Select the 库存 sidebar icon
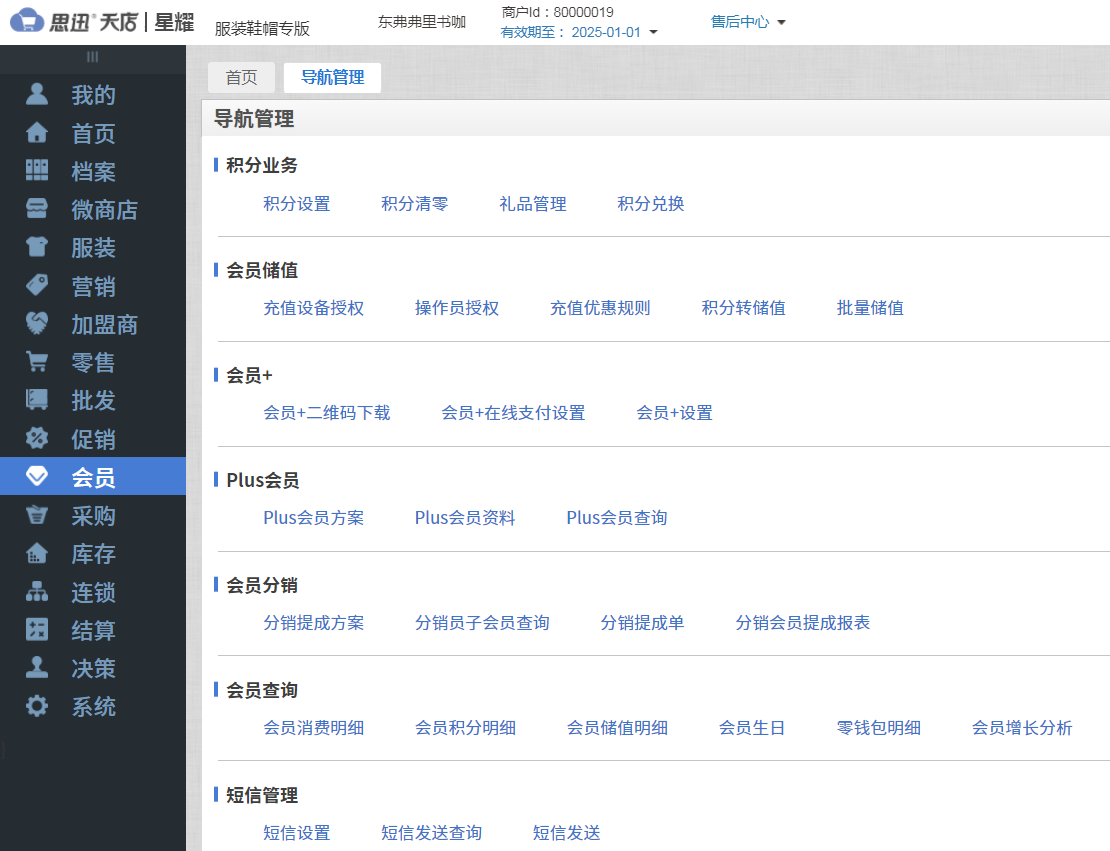Viewport: 1110px width, 851px height. click(x=92, y=553)
